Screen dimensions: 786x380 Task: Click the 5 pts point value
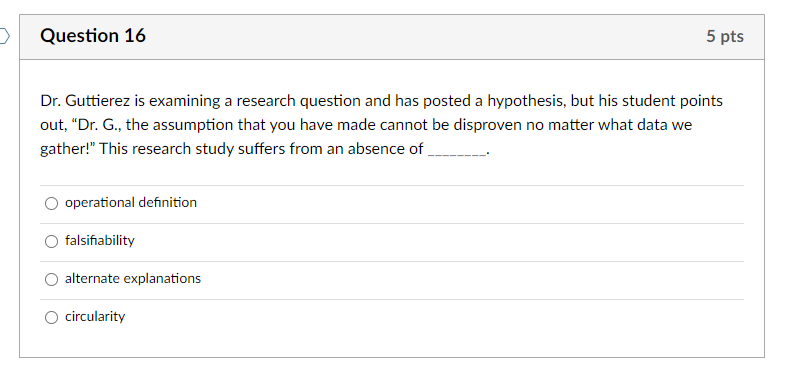coord(725,36)
